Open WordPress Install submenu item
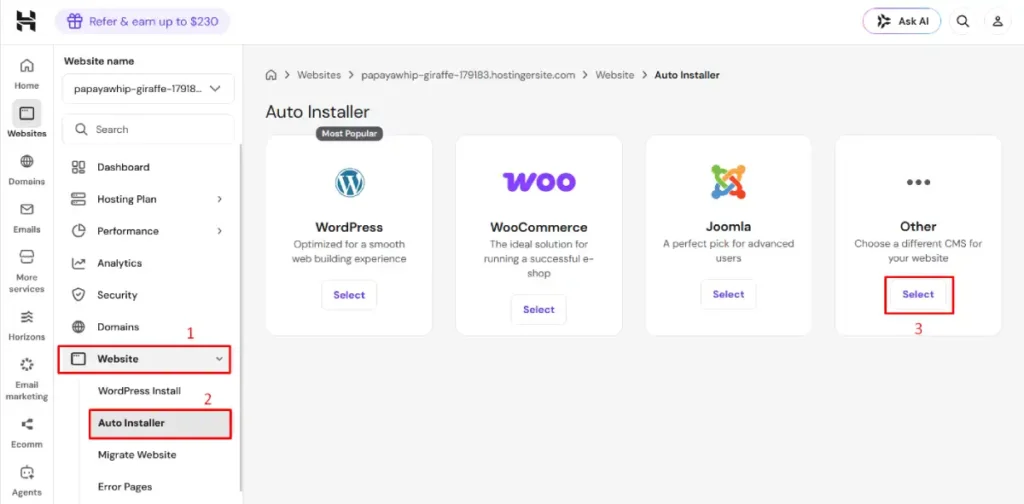The height and width of the screenshot is (504, 1024). tap(139, 391)
